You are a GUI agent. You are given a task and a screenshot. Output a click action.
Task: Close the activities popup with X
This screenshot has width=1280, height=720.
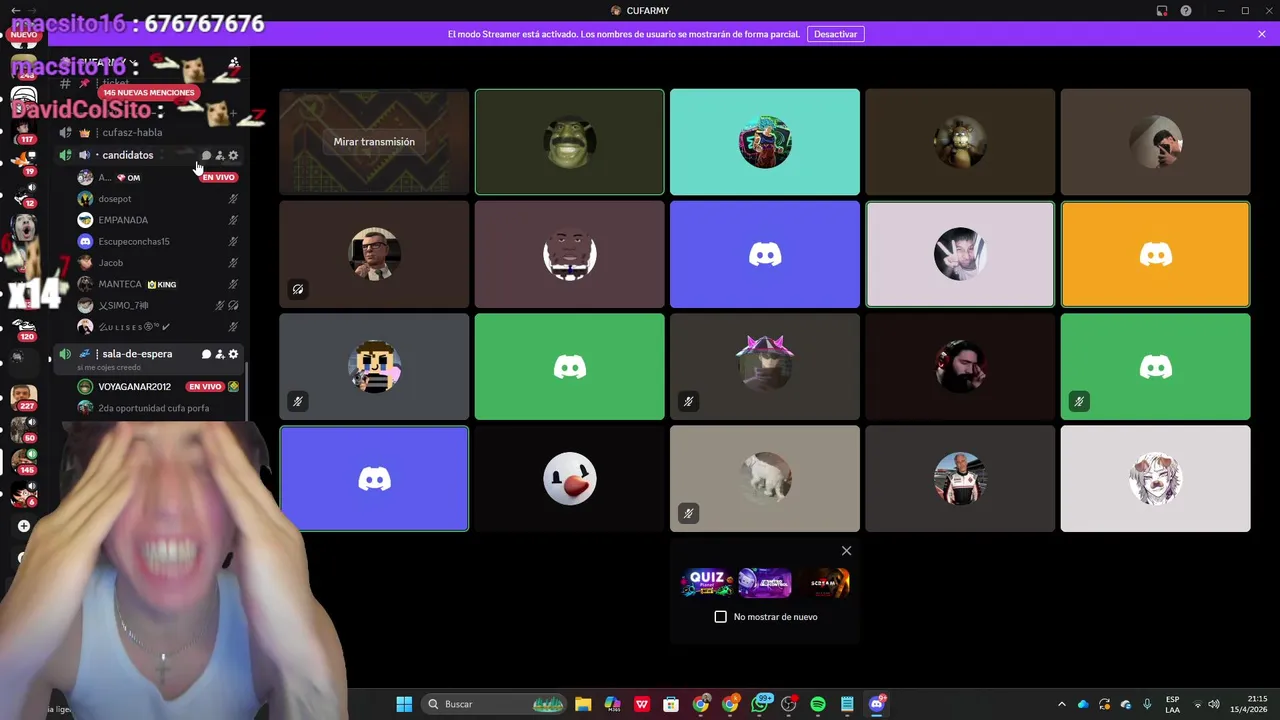(x=846, y=551)
